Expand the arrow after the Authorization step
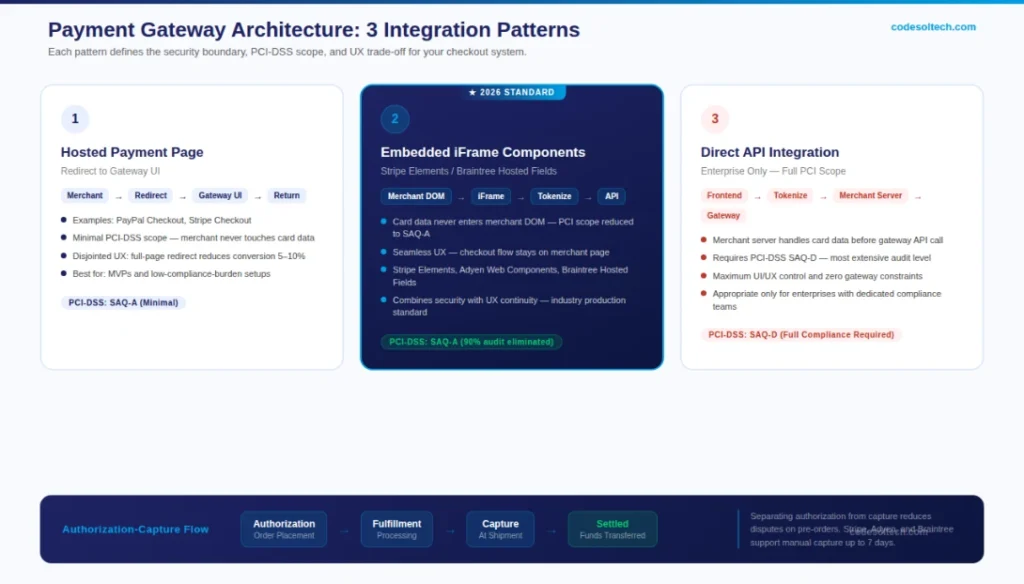This screenshot has width=1024, height=584. (343, 529)
